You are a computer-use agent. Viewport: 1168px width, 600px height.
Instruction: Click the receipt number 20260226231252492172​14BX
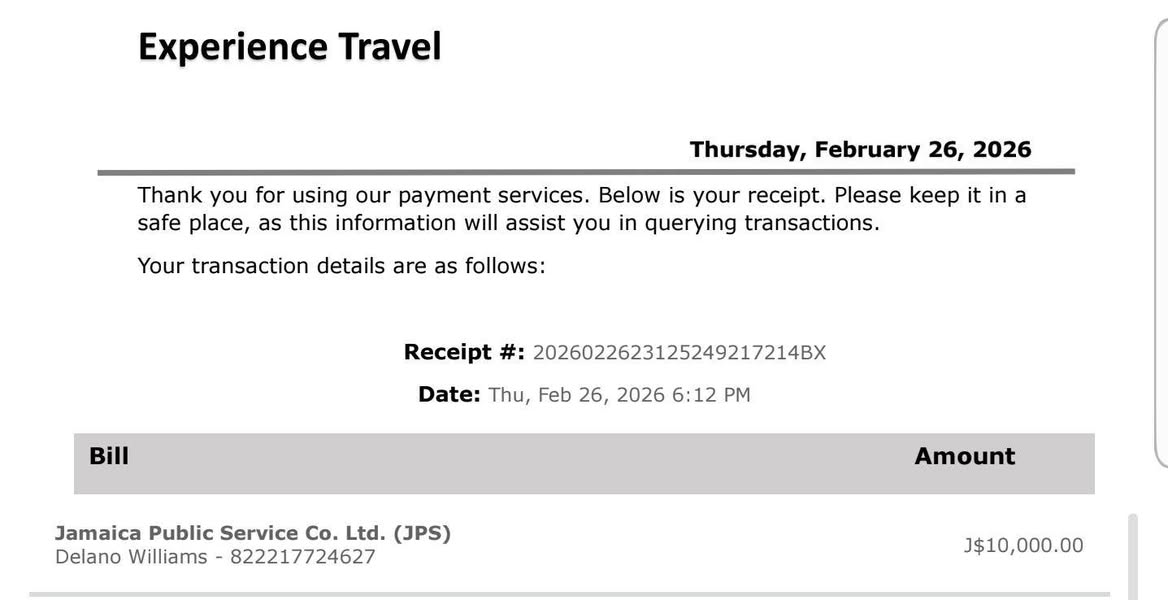pyautogui.click(x=679, y=353)
